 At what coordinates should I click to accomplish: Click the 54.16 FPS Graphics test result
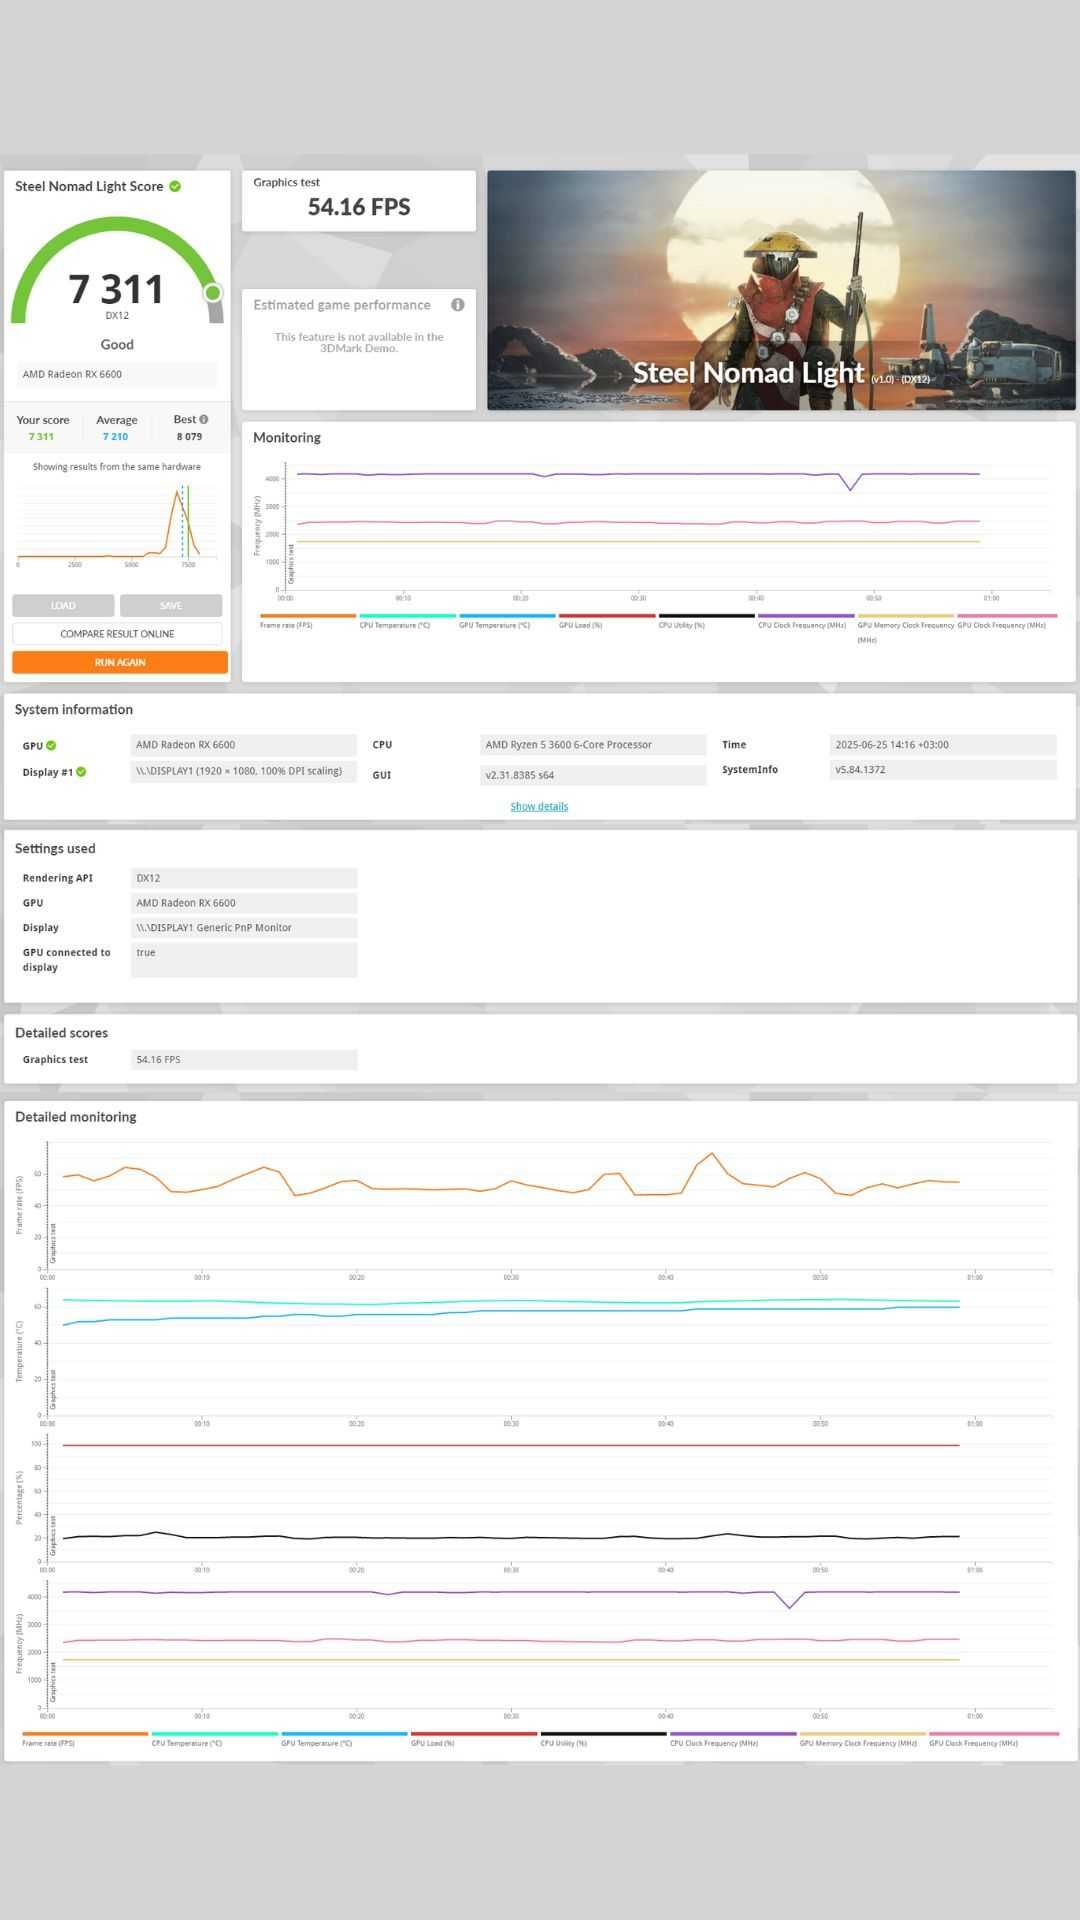(359, 207)
